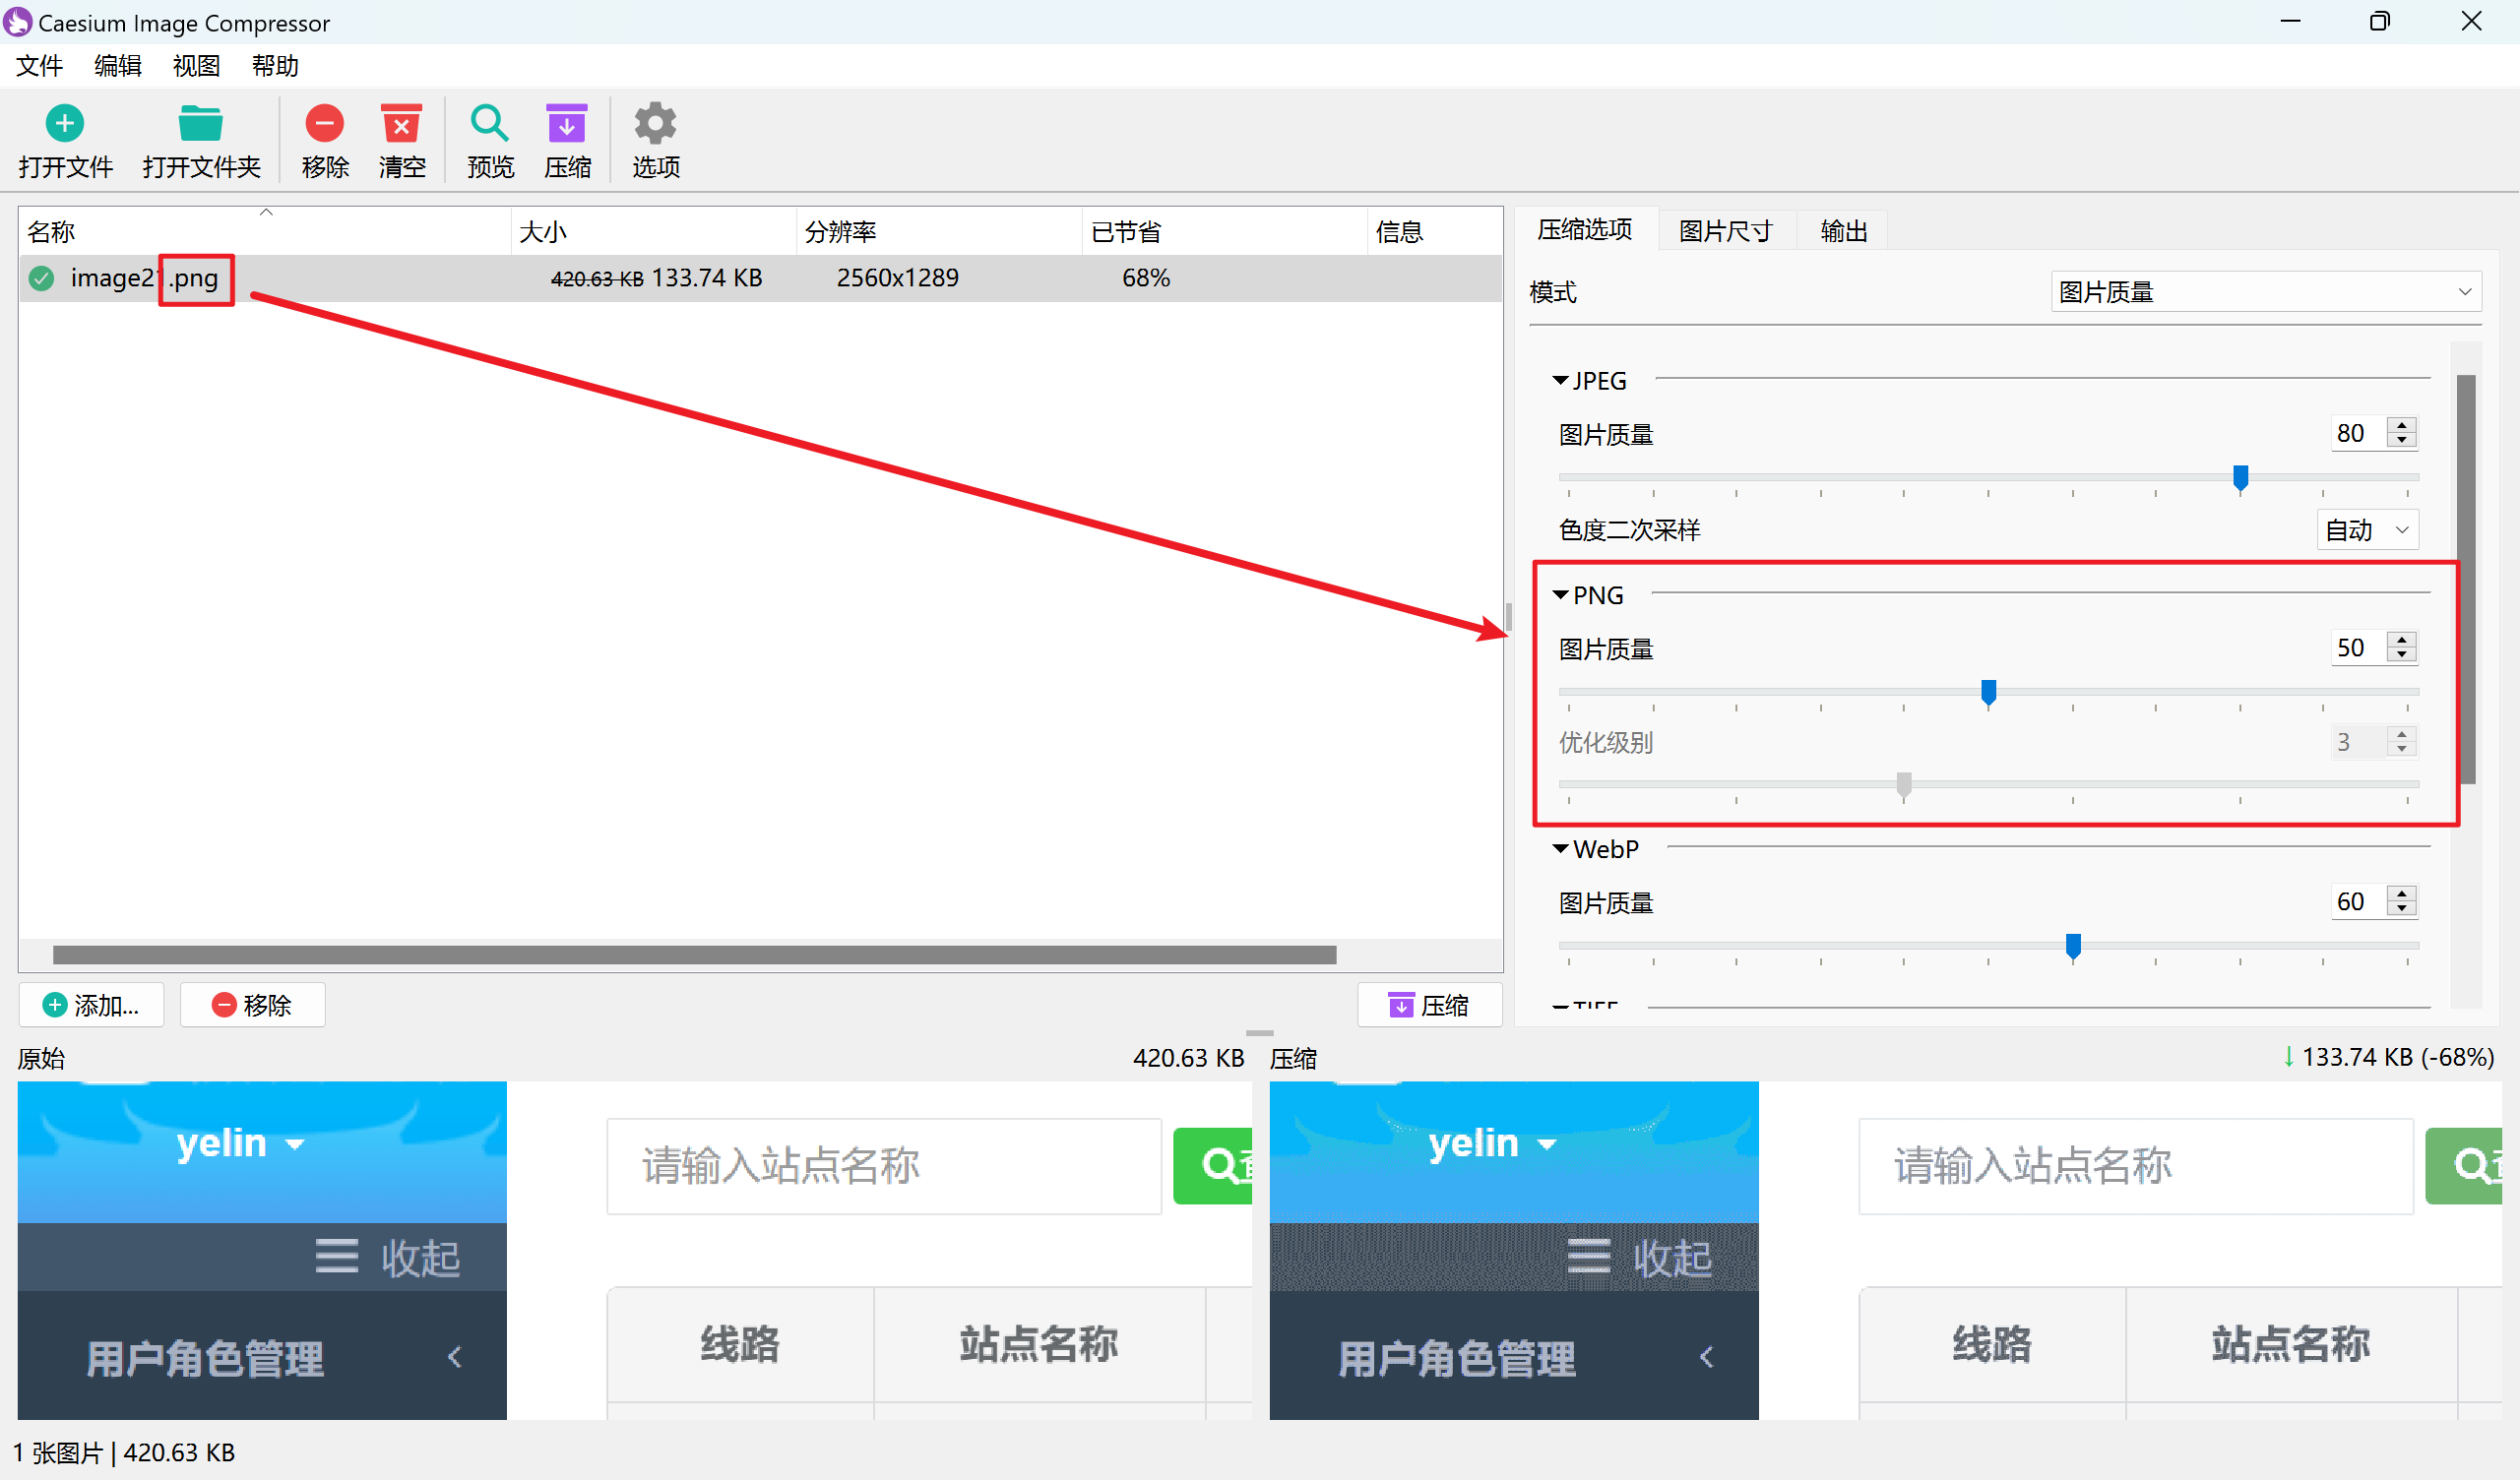This screenshot has height=1480, width=2520.
Task: Click the 添加... button below the list
Action: point(91,1005)
